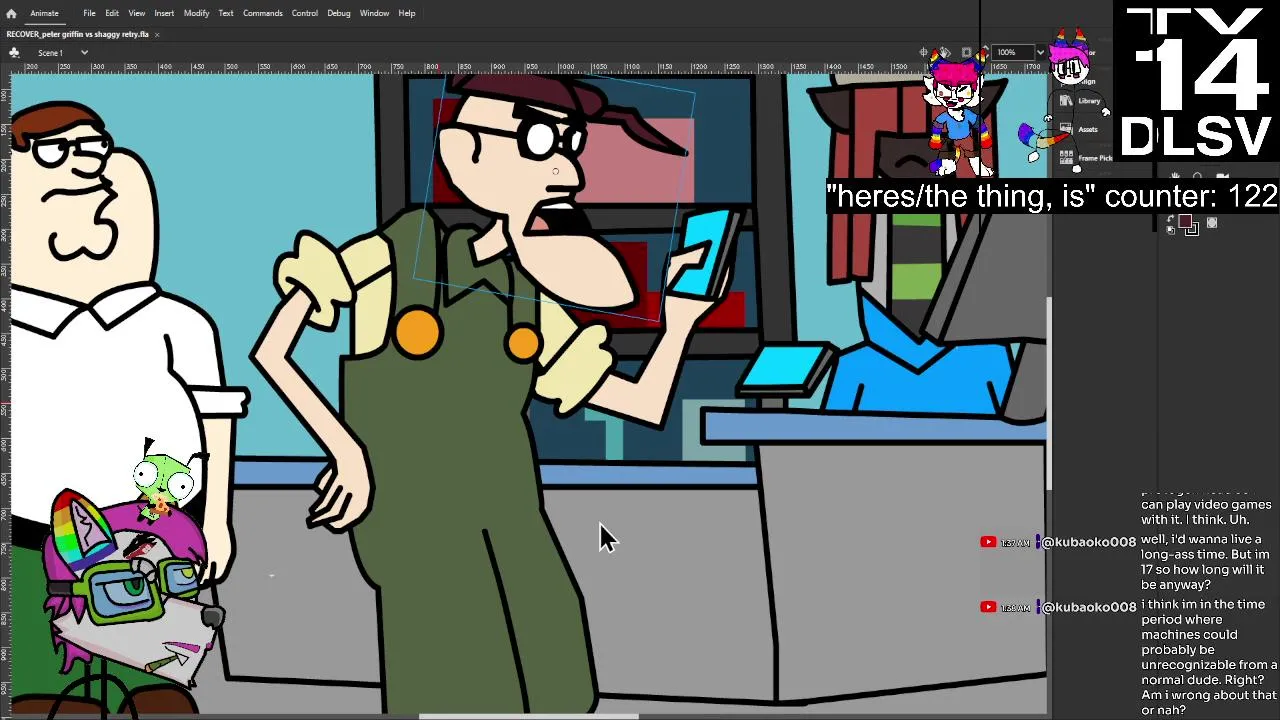Expand the Scene 1 dropdown
This screenshot has width=1280, height=720.
click(84, 52)
